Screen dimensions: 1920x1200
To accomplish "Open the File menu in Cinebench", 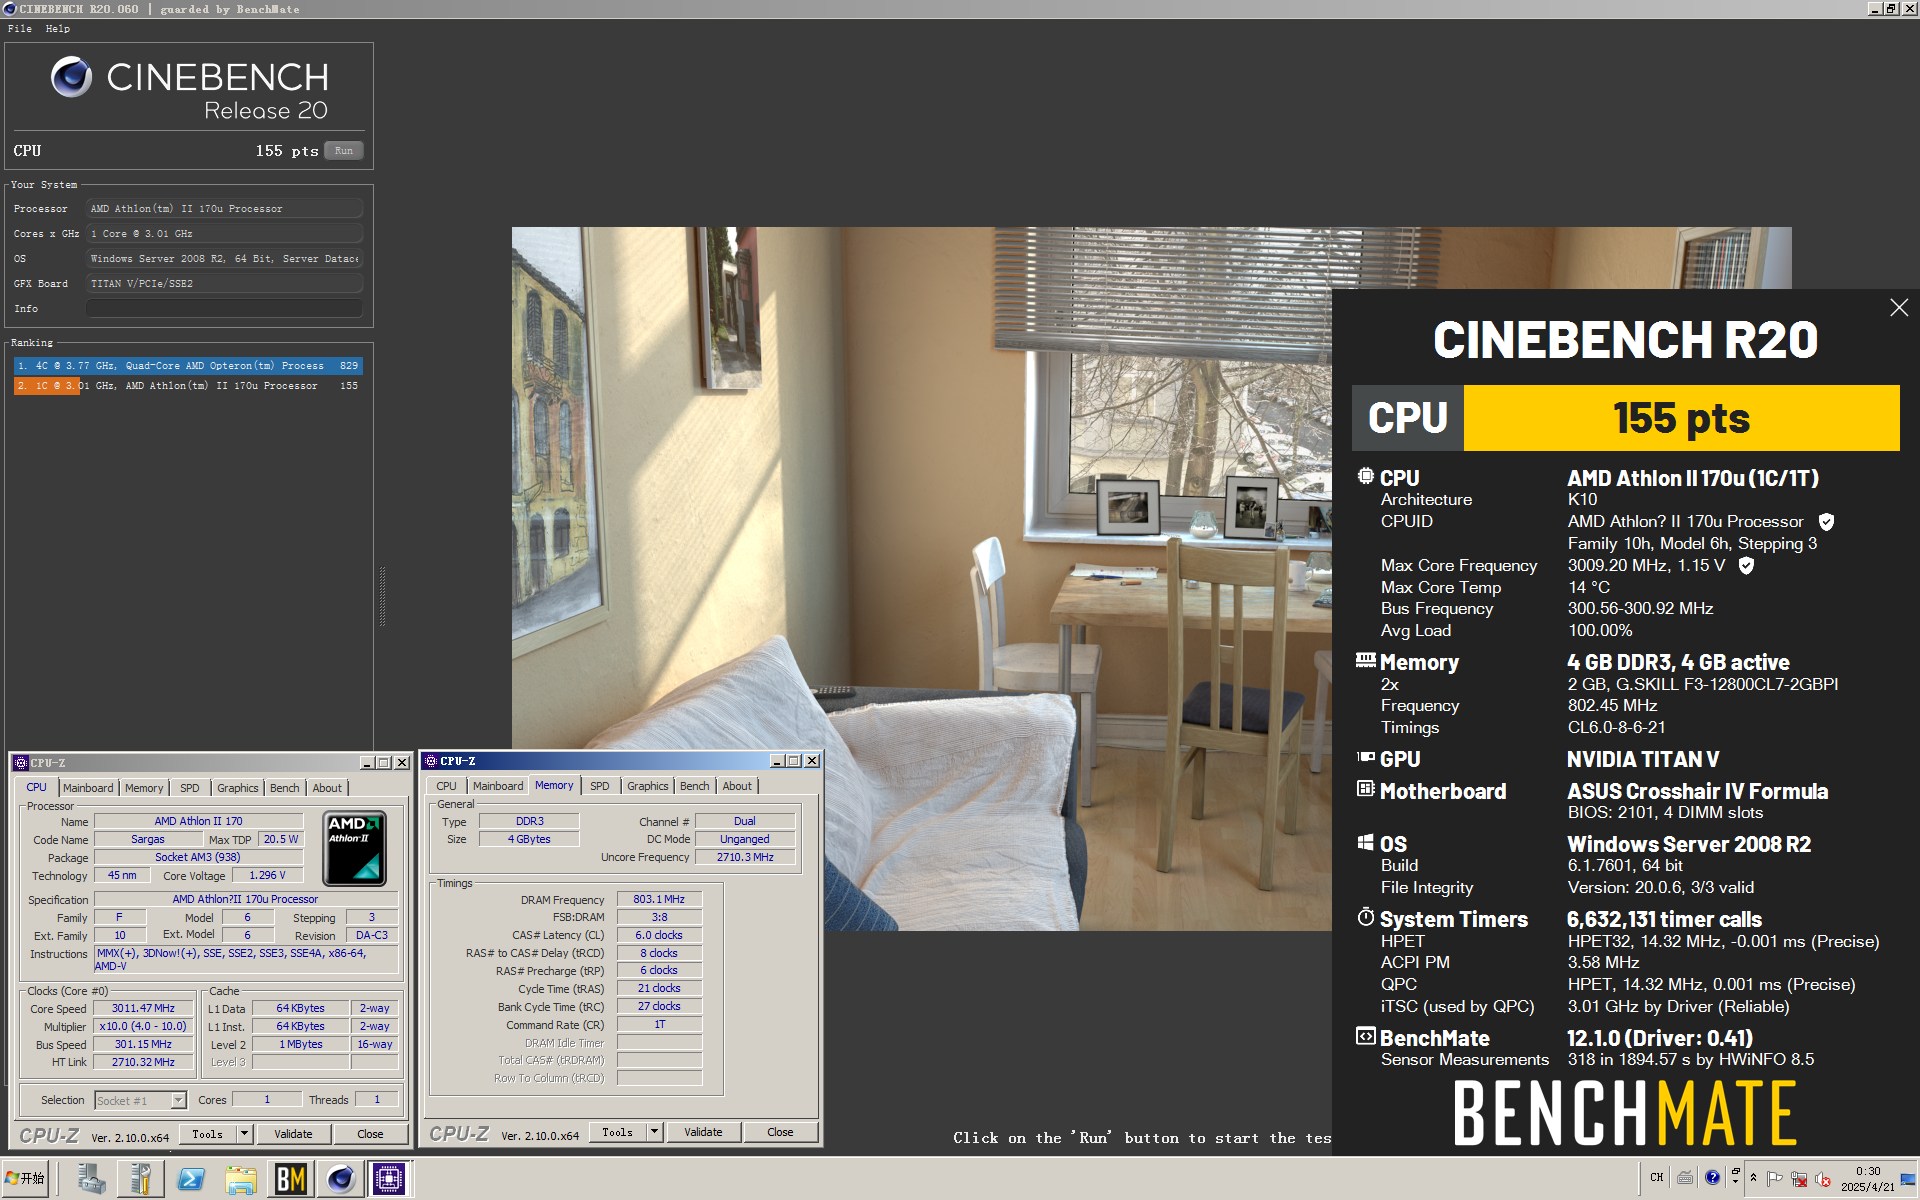I will pyautogui.click(x=20, y=29).
